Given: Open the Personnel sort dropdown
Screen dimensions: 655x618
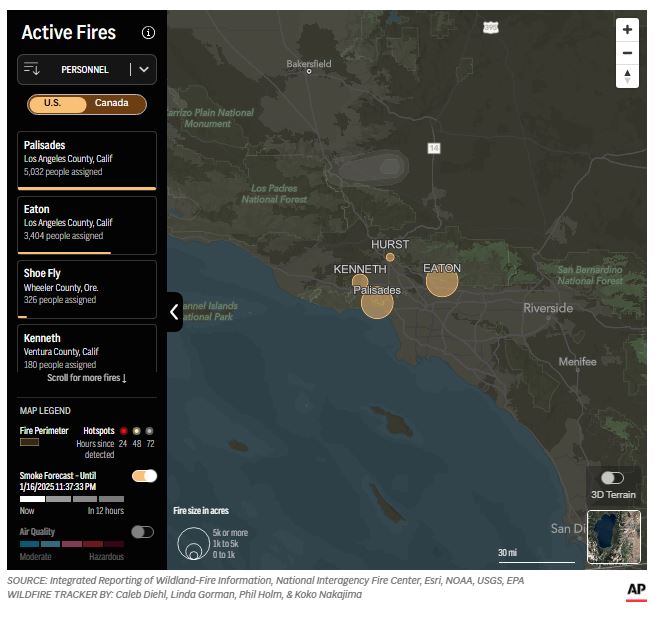Looking at the screenshot, I should pos(144,69).
